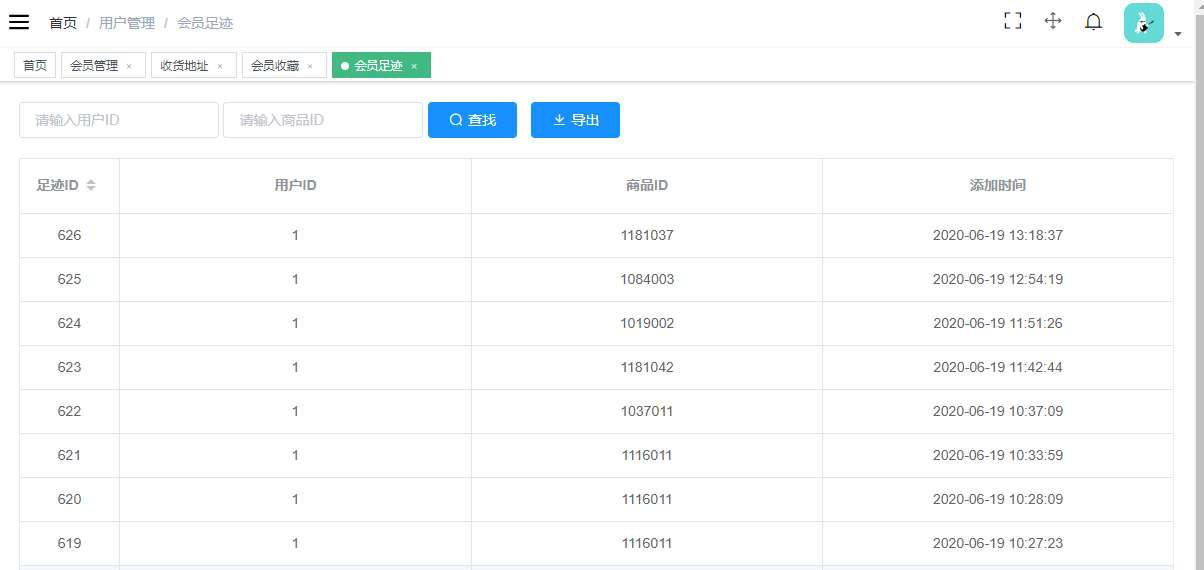
Task: Click the 导出 export button
Action: tap(575, 120)
